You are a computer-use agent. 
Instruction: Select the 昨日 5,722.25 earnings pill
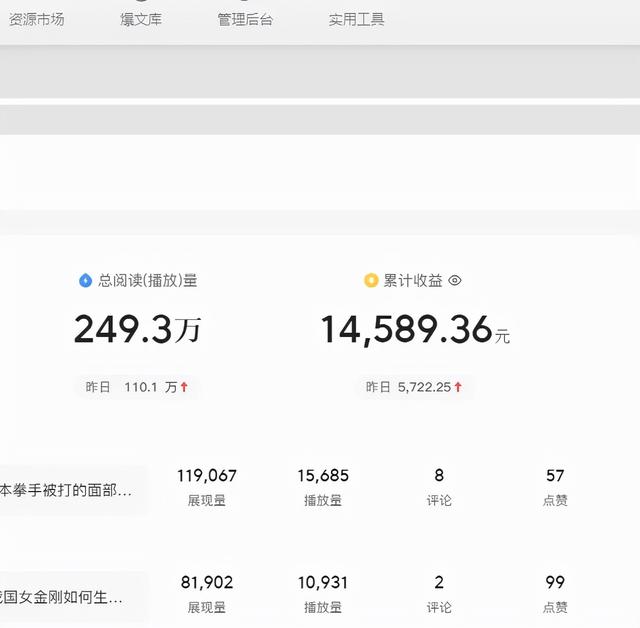(x=414, y=387)
